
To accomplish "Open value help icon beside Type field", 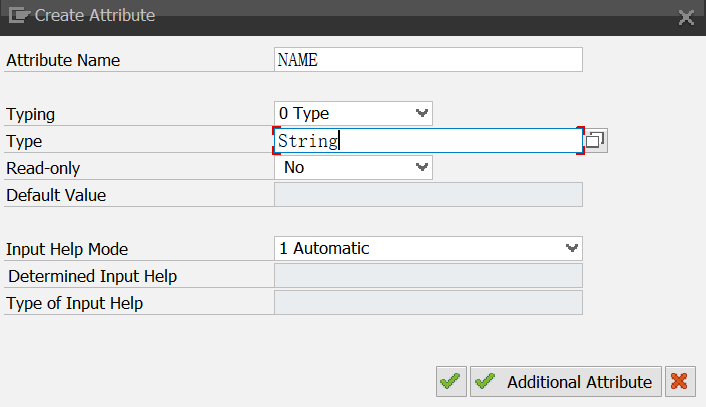I will click(596, 140).
